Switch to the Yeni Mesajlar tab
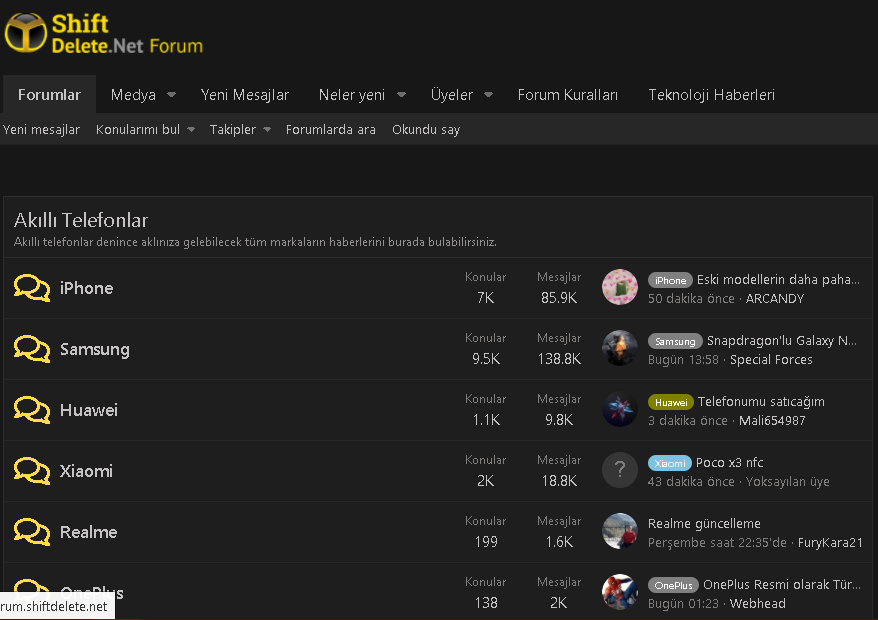Screen dimensions: 878x620 click(x=245, y=95)
